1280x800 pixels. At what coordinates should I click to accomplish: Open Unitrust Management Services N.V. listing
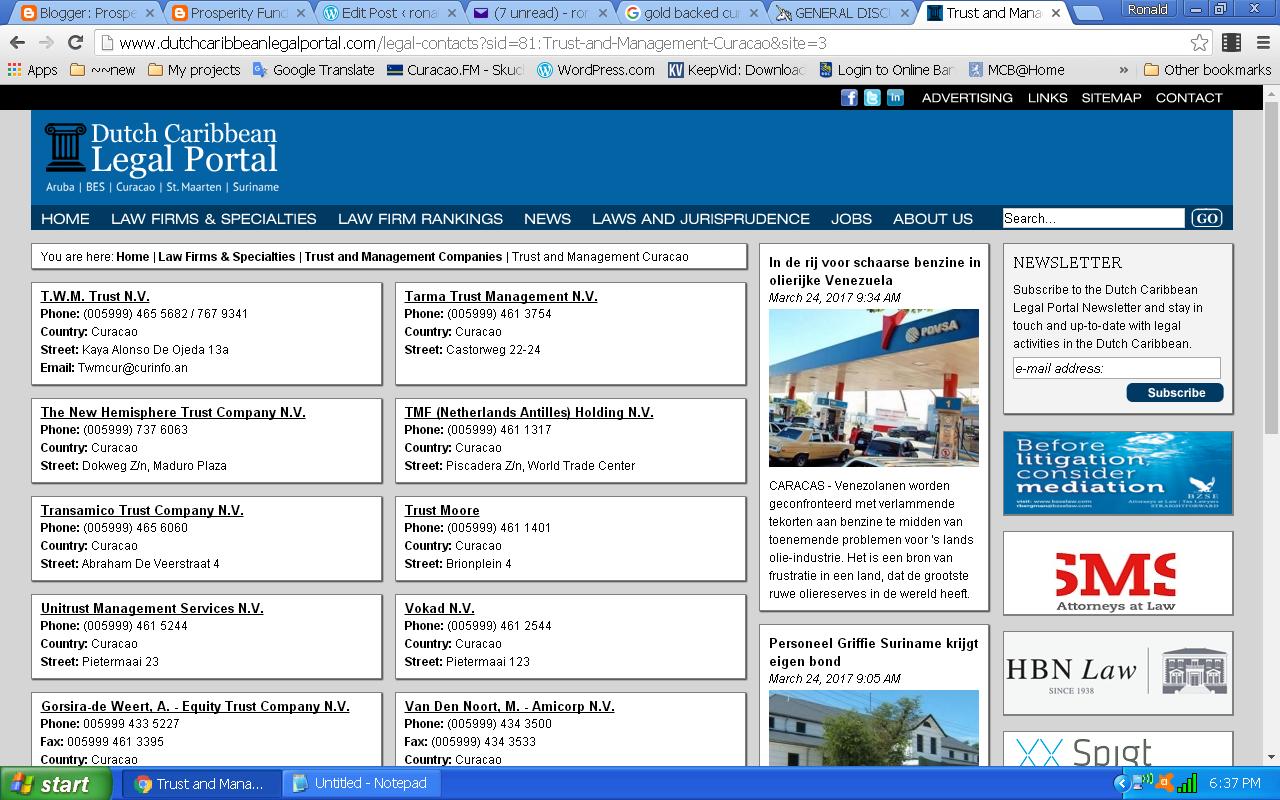tap(152, 608)
